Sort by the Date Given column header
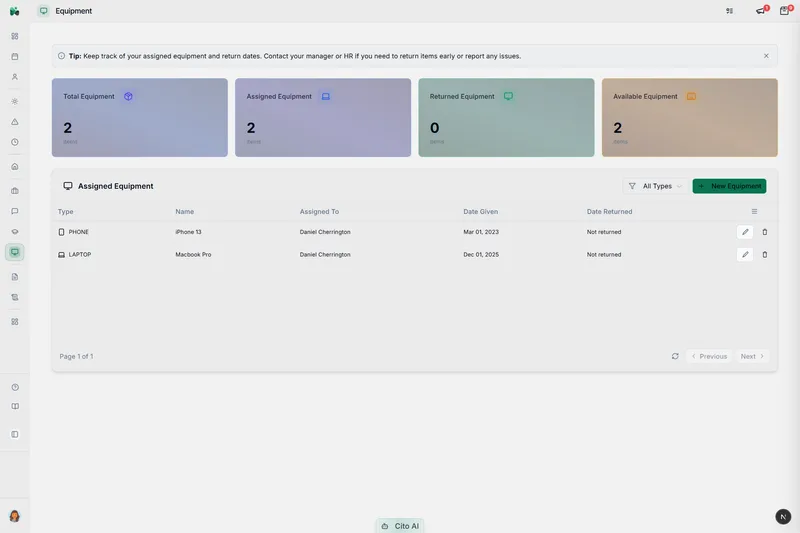Screen dimensions: 800x533 (x=481, y=212)
